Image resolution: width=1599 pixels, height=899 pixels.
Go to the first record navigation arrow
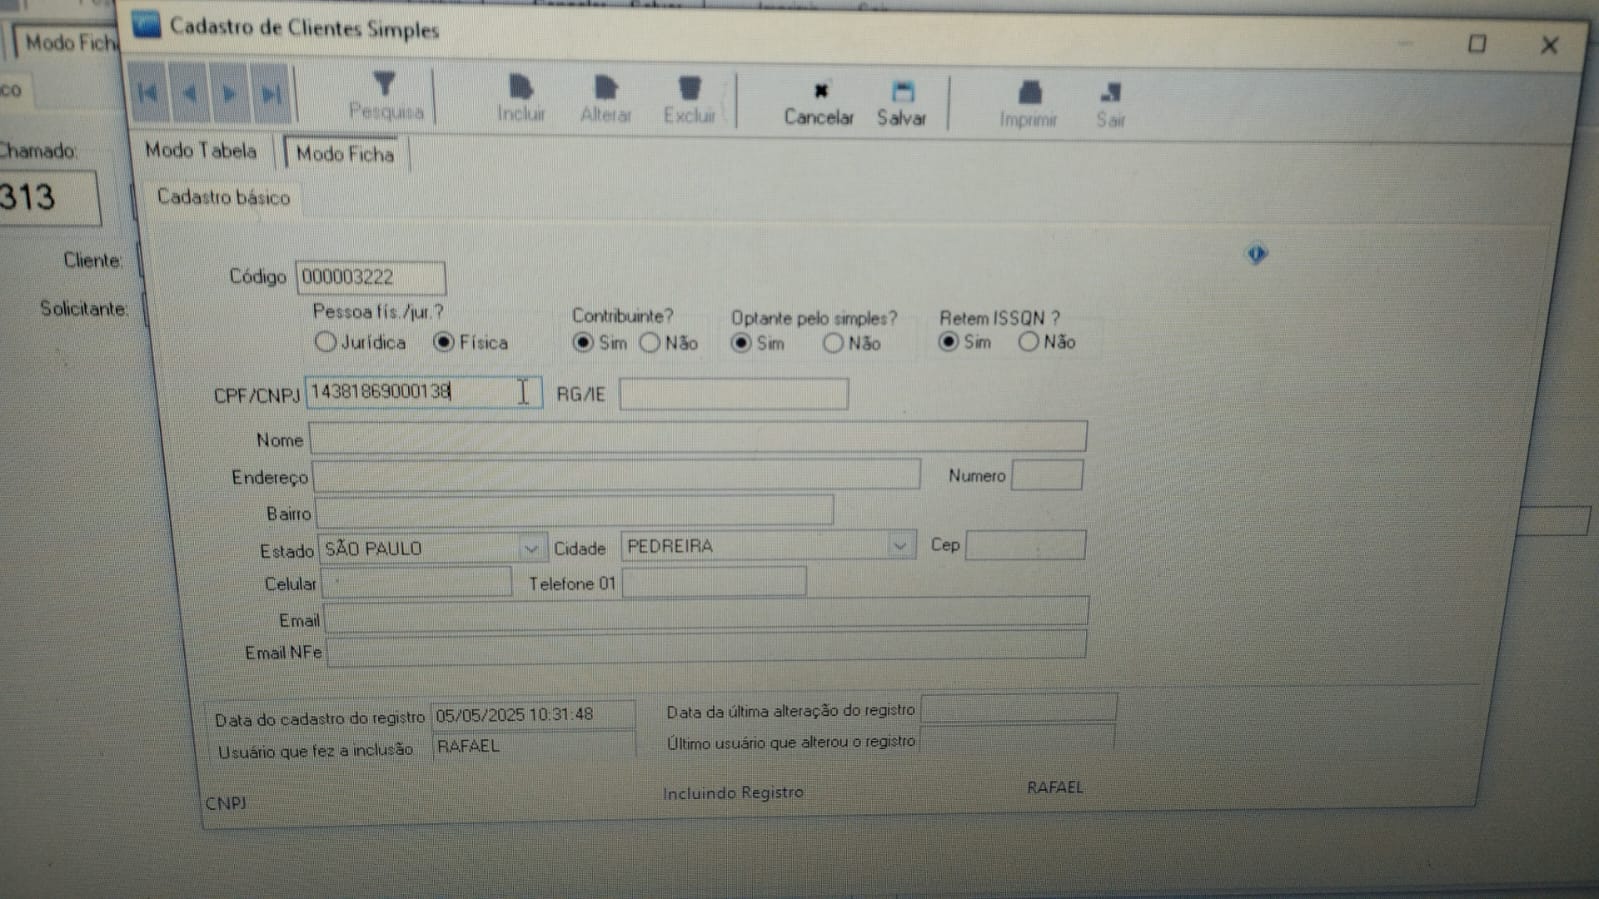(148, 94)
